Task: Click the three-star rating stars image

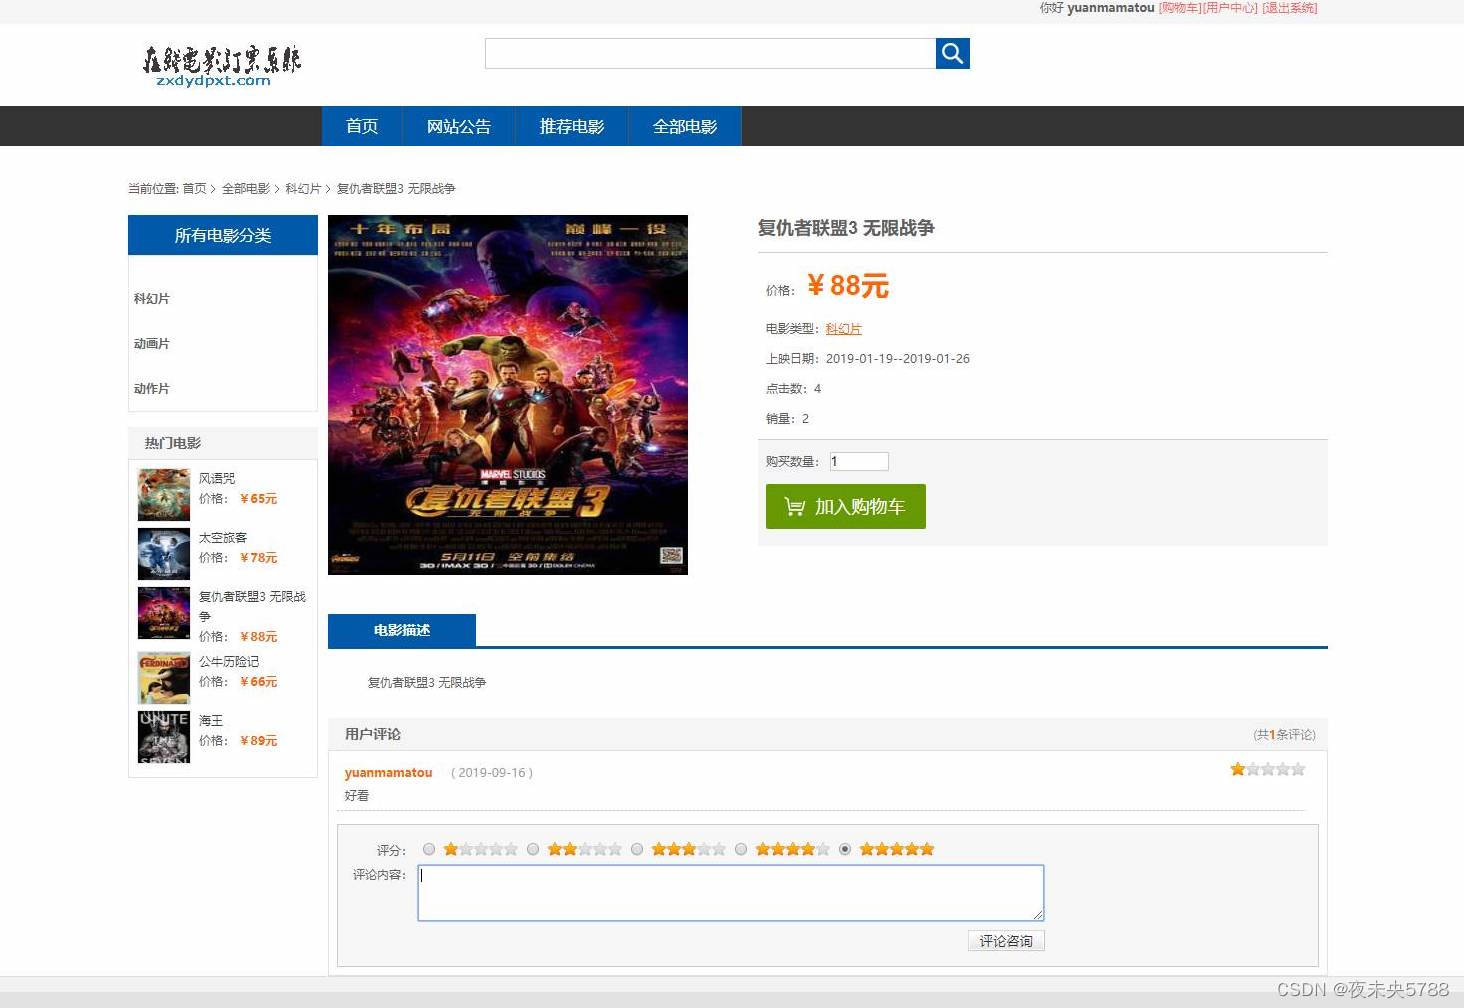Action: click(689, 849)
